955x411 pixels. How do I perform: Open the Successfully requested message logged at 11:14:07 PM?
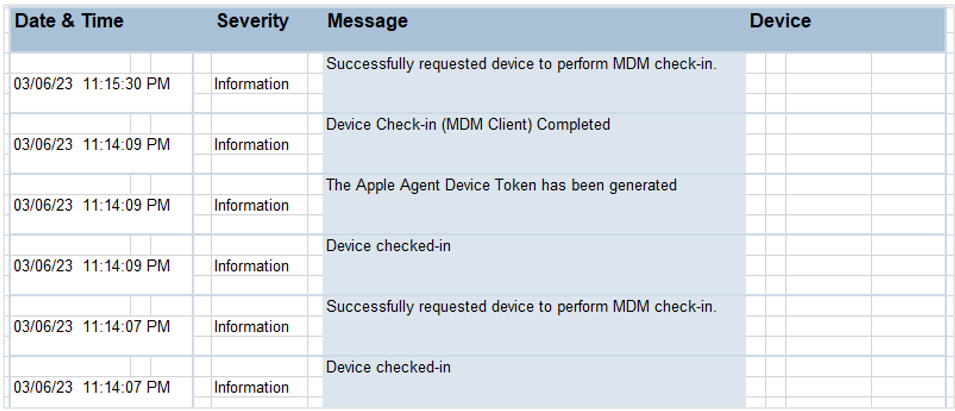click(x=521, y=307)
